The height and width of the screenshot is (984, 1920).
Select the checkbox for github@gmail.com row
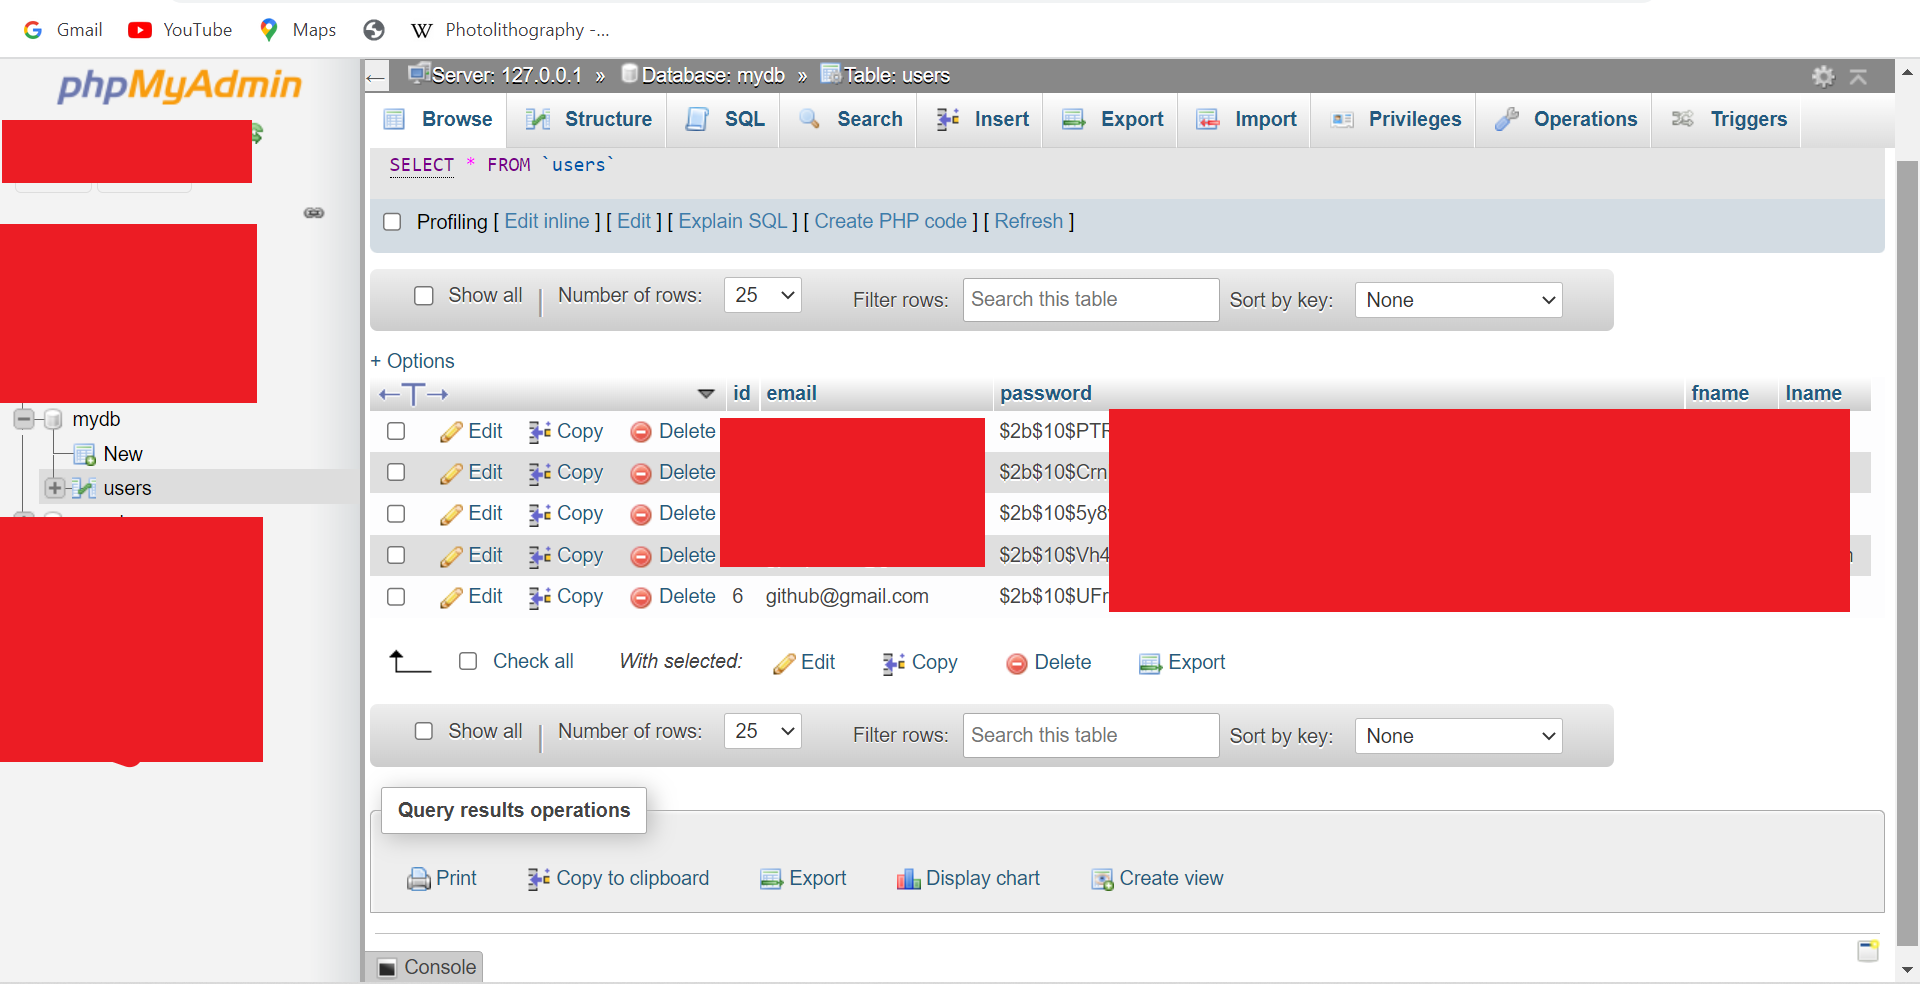click(396, 596)
